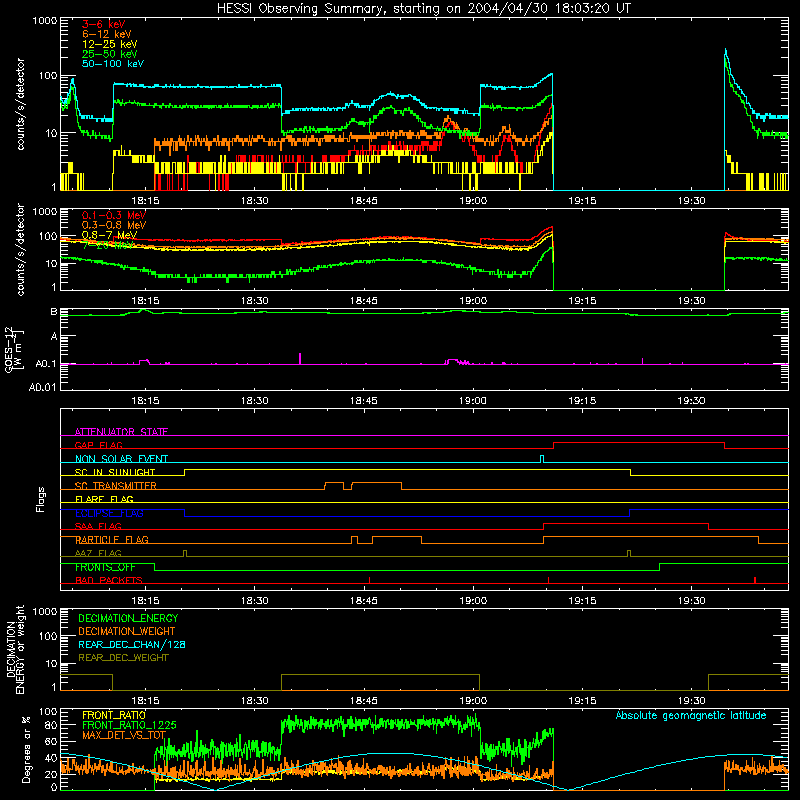Select the SAA_FLAG label
Viewport: 800px width, 800px height.
98,526
